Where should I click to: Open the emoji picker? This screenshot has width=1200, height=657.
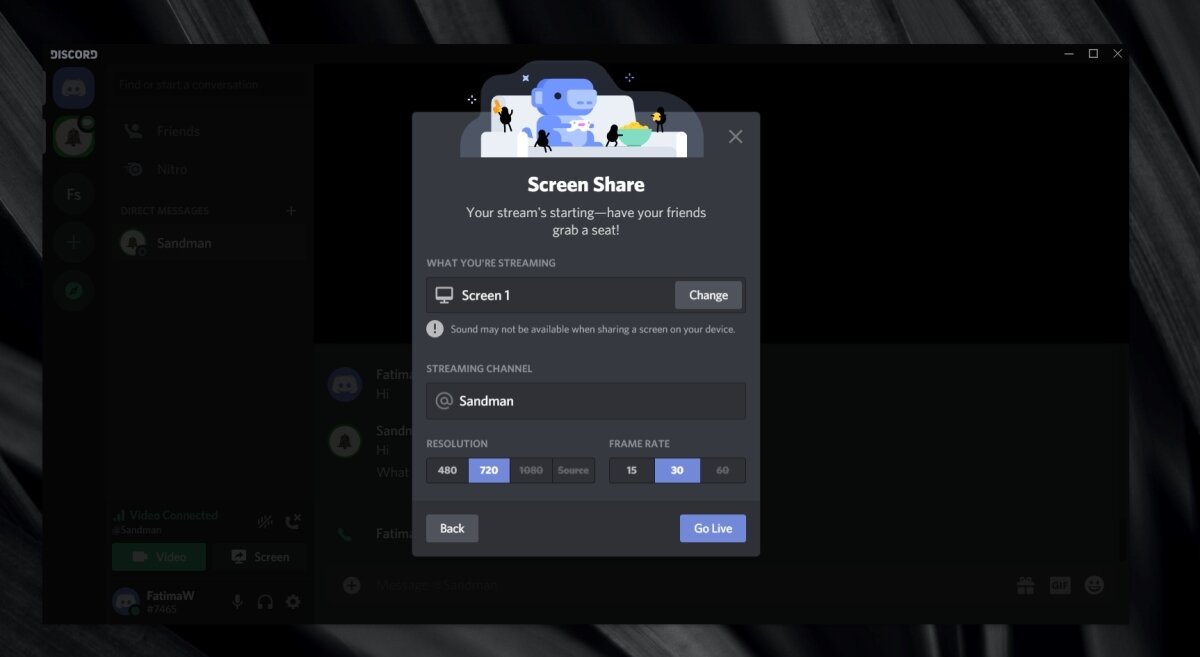click(1093, 585)
